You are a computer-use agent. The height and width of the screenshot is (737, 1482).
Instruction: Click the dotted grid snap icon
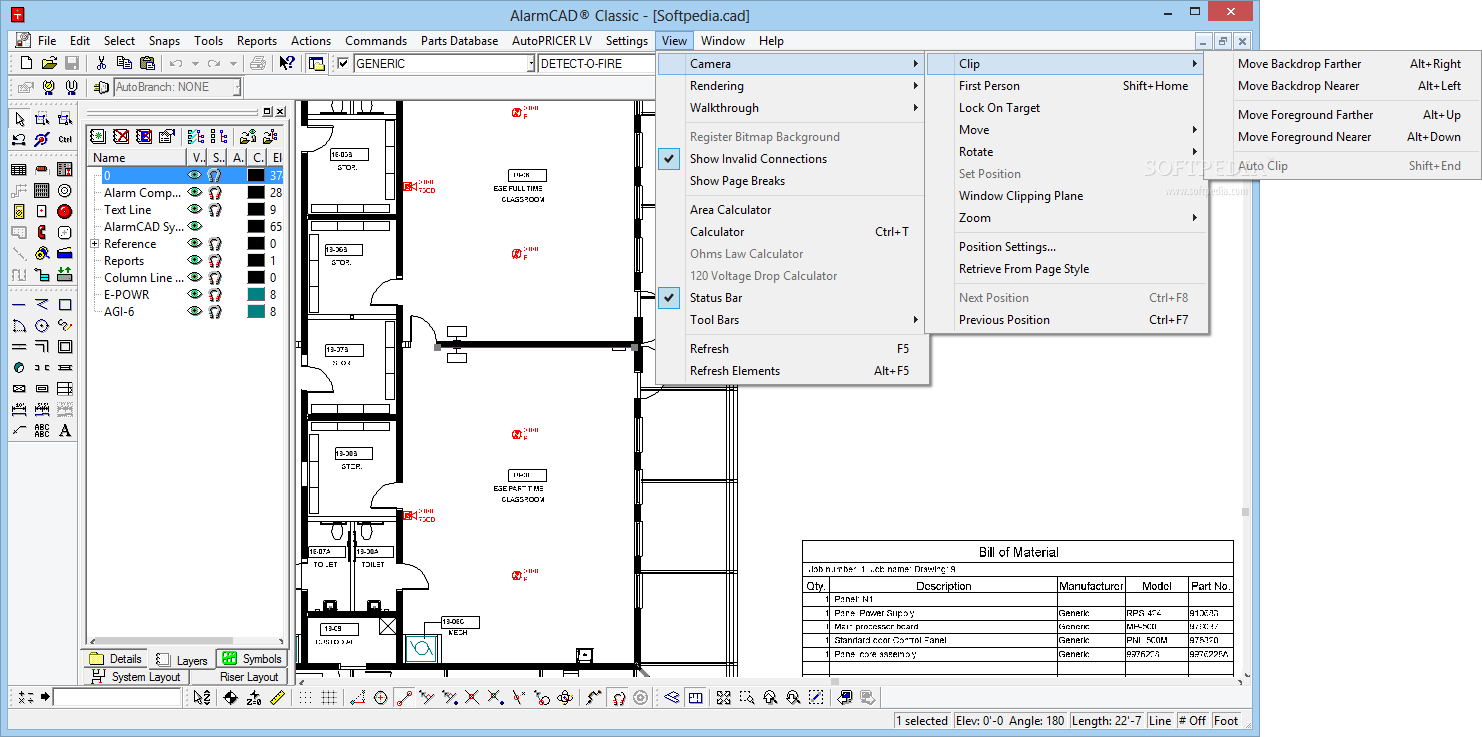point(306,697)
